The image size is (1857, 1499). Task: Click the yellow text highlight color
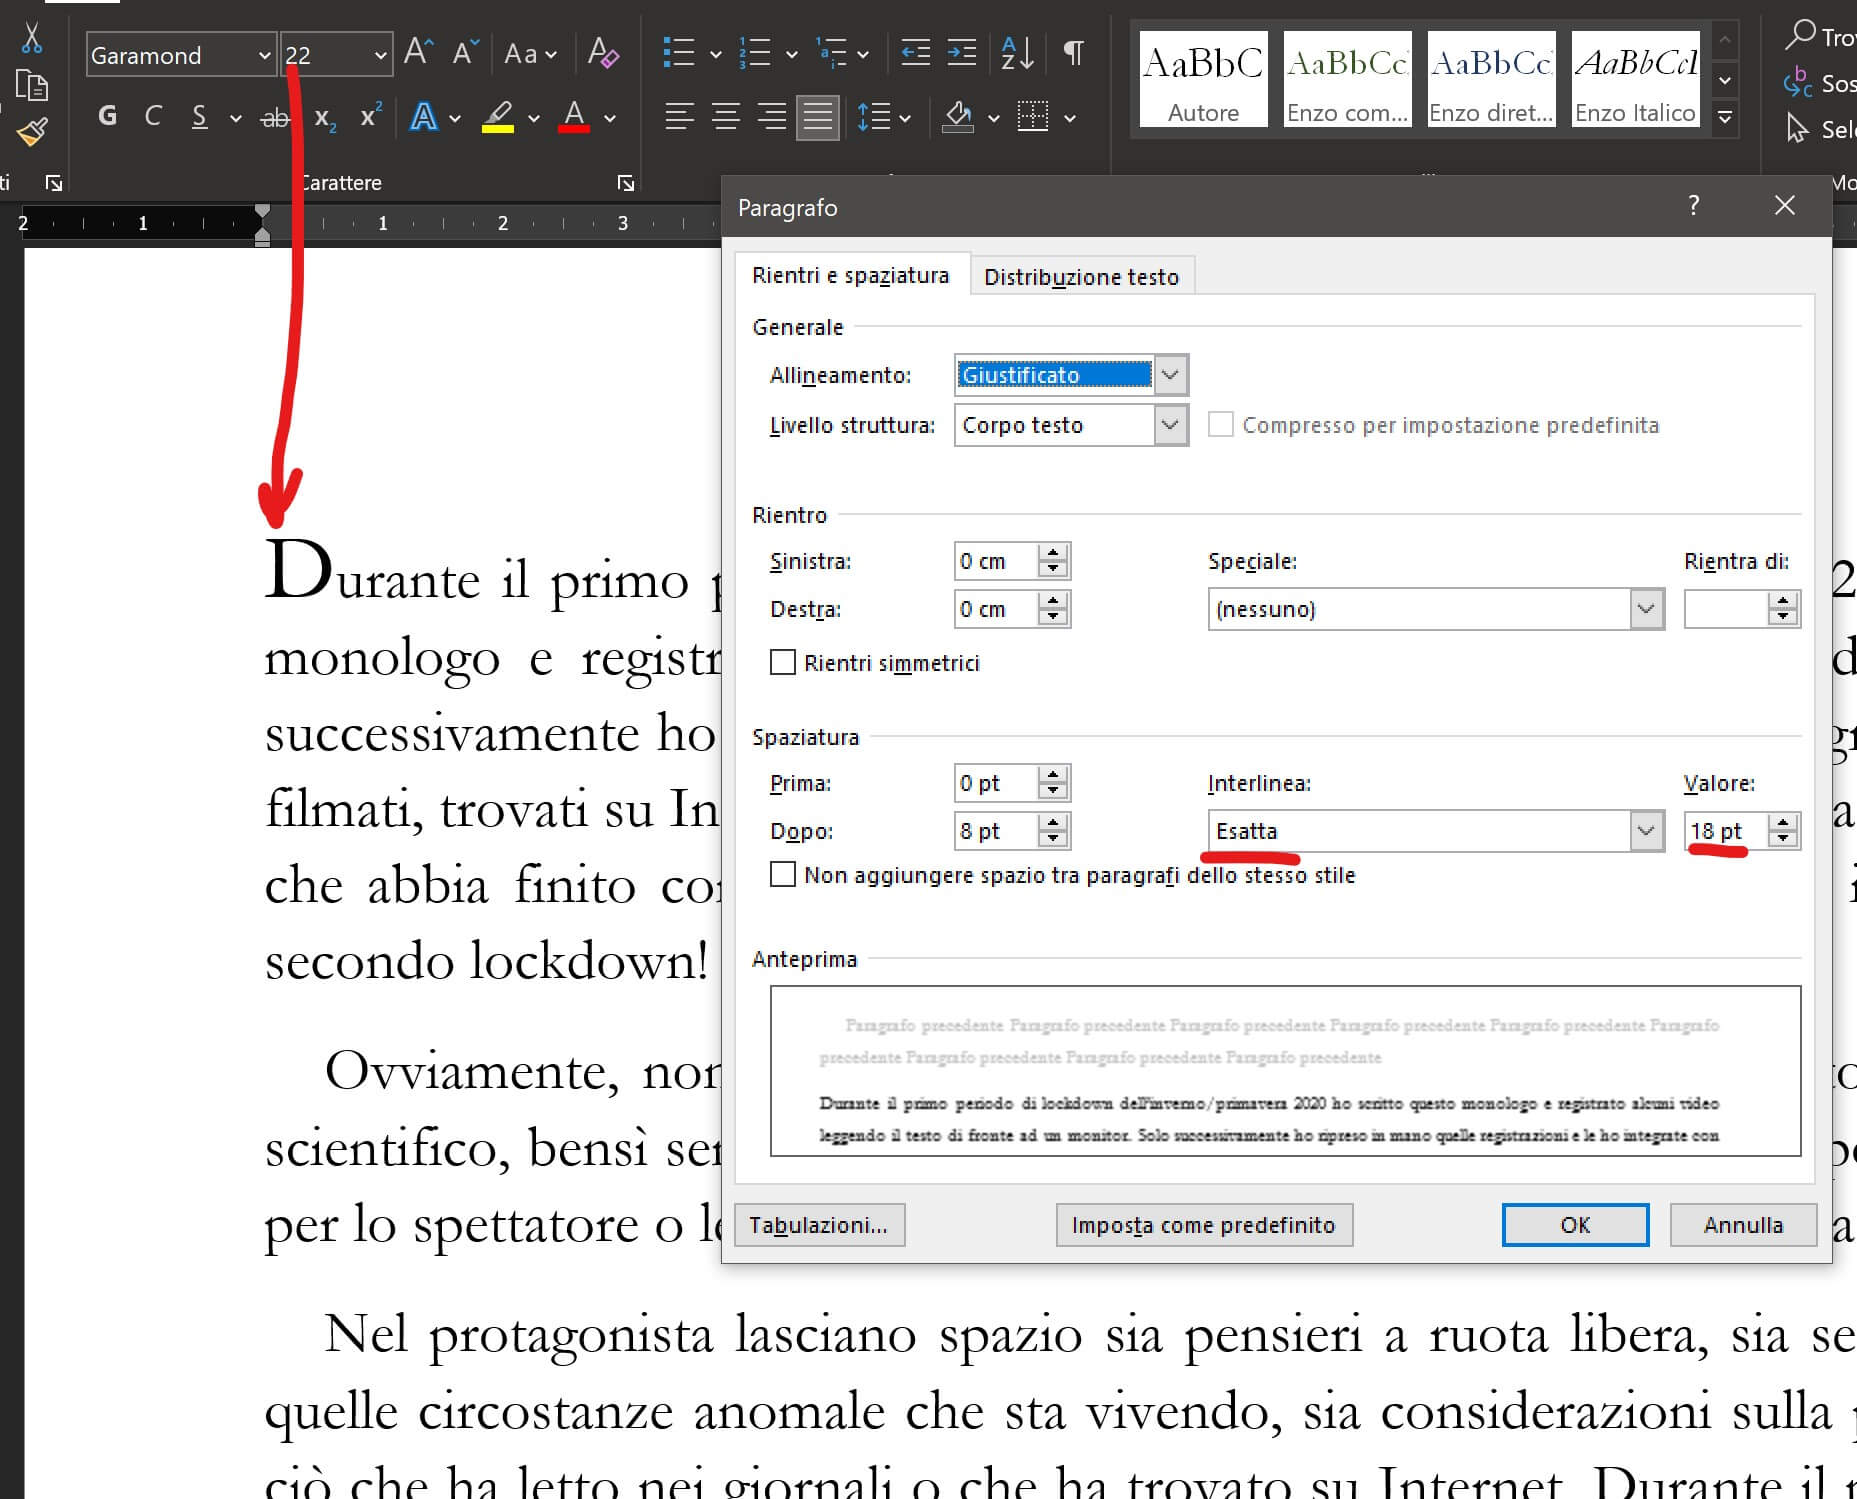coord(498,117)
